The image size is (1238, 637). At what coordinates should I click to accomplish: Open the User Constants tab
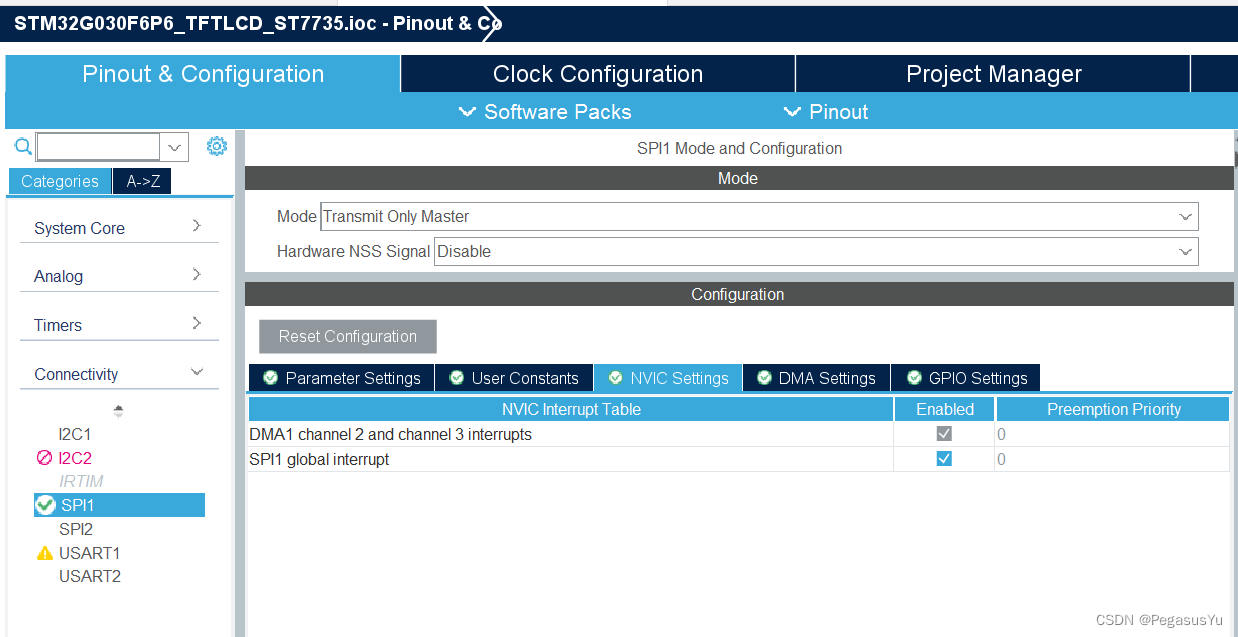tap(514, 378)
